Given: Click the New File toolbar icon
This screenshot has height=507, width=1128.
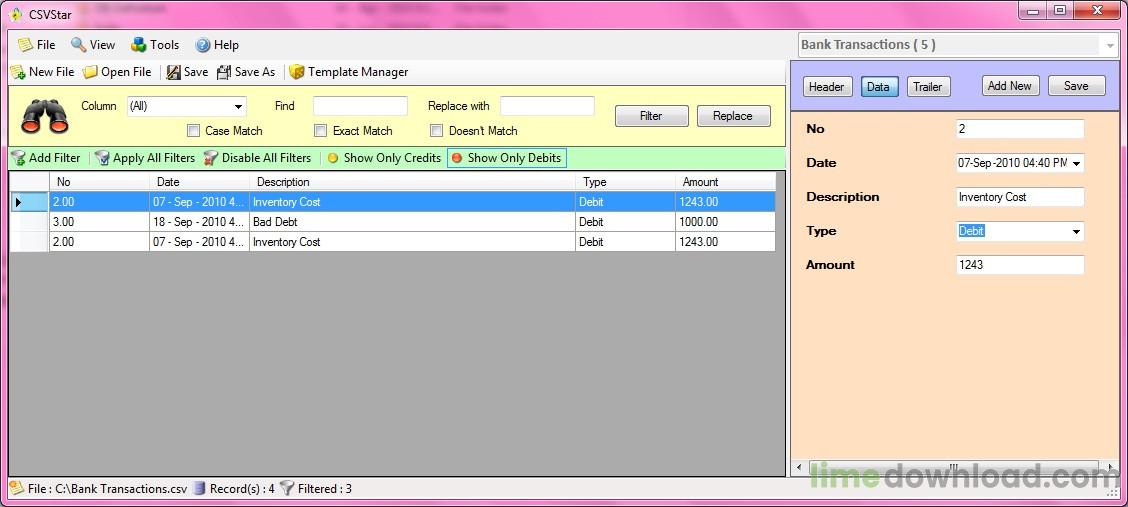Looking at the screenshot, I should pos(18,72).
